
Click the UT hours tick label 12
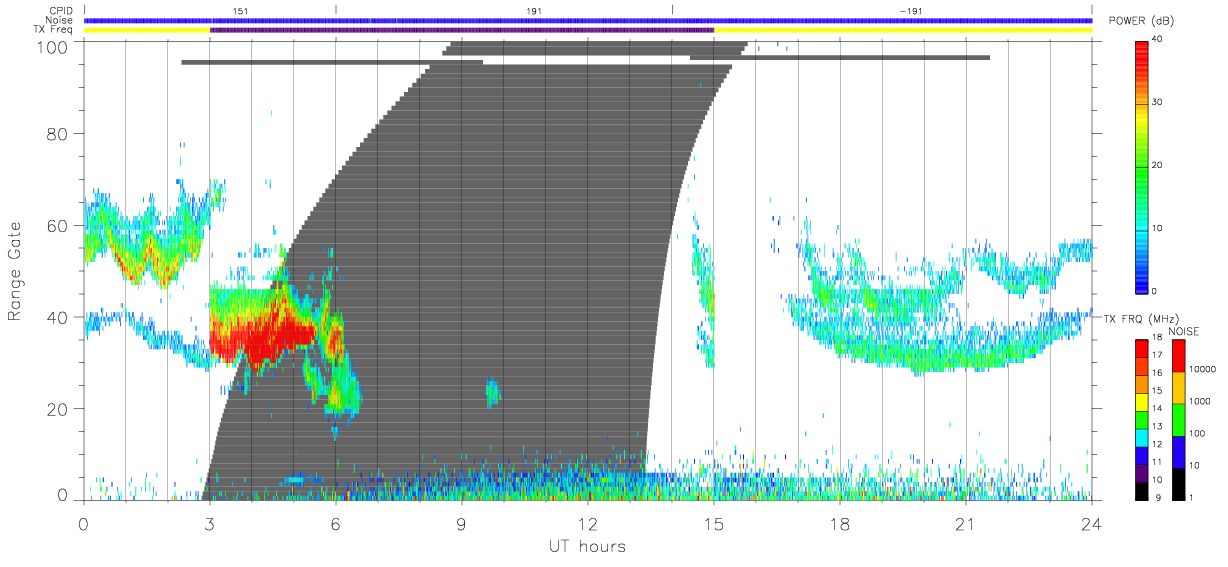coord(587,523)
